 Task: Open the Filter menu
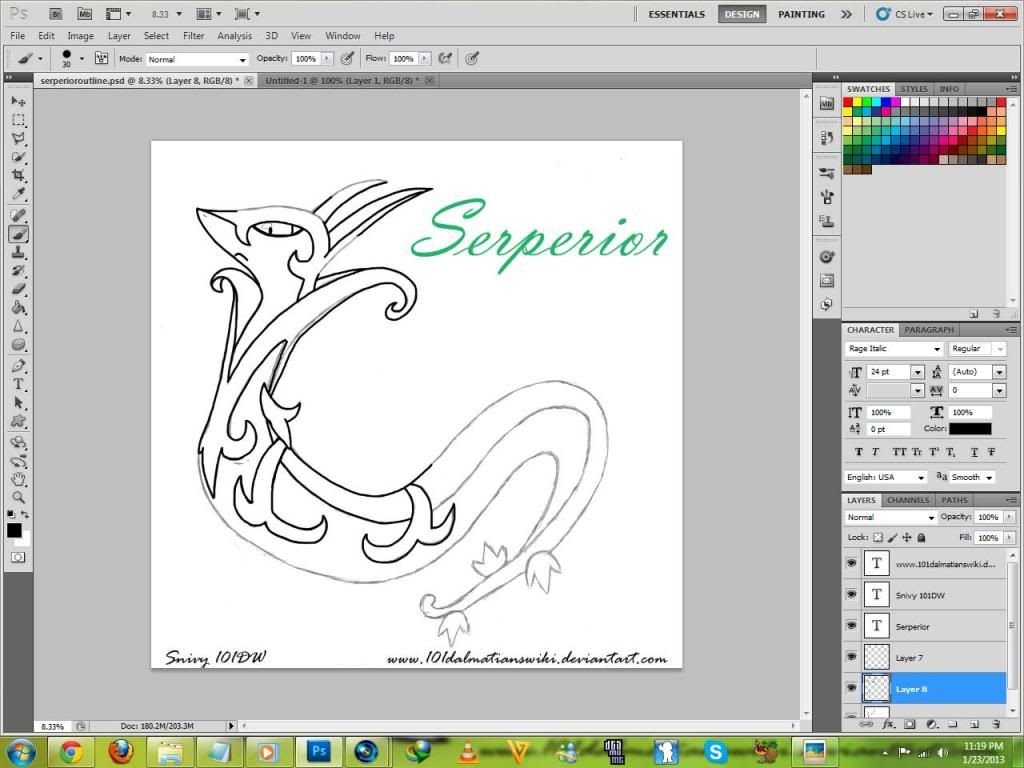point(193,36)
